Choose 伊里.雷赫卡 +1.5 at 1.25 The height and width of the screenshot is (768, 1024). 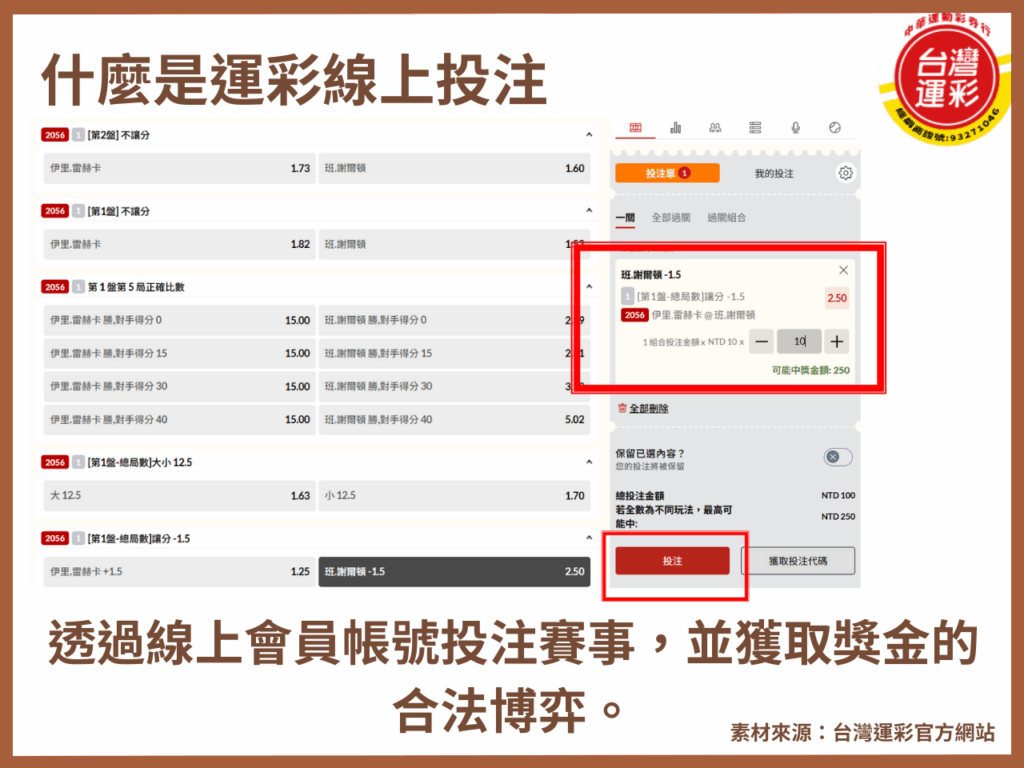[x=180, y=571]
